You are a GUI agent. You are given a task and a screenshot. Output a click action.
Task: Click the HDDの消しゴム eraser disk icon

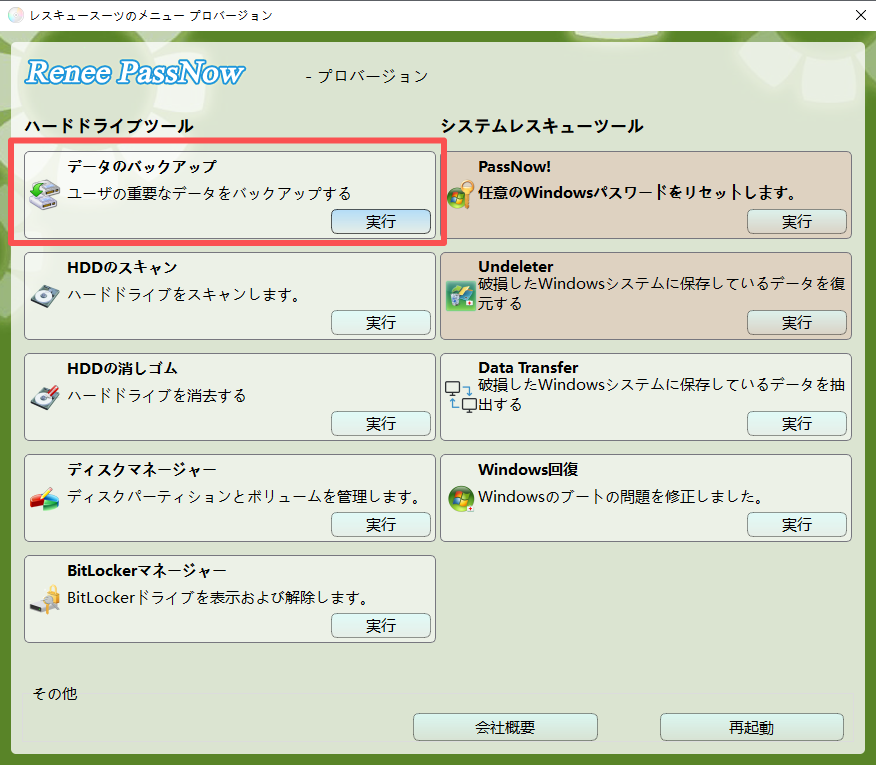click(45, 397)
